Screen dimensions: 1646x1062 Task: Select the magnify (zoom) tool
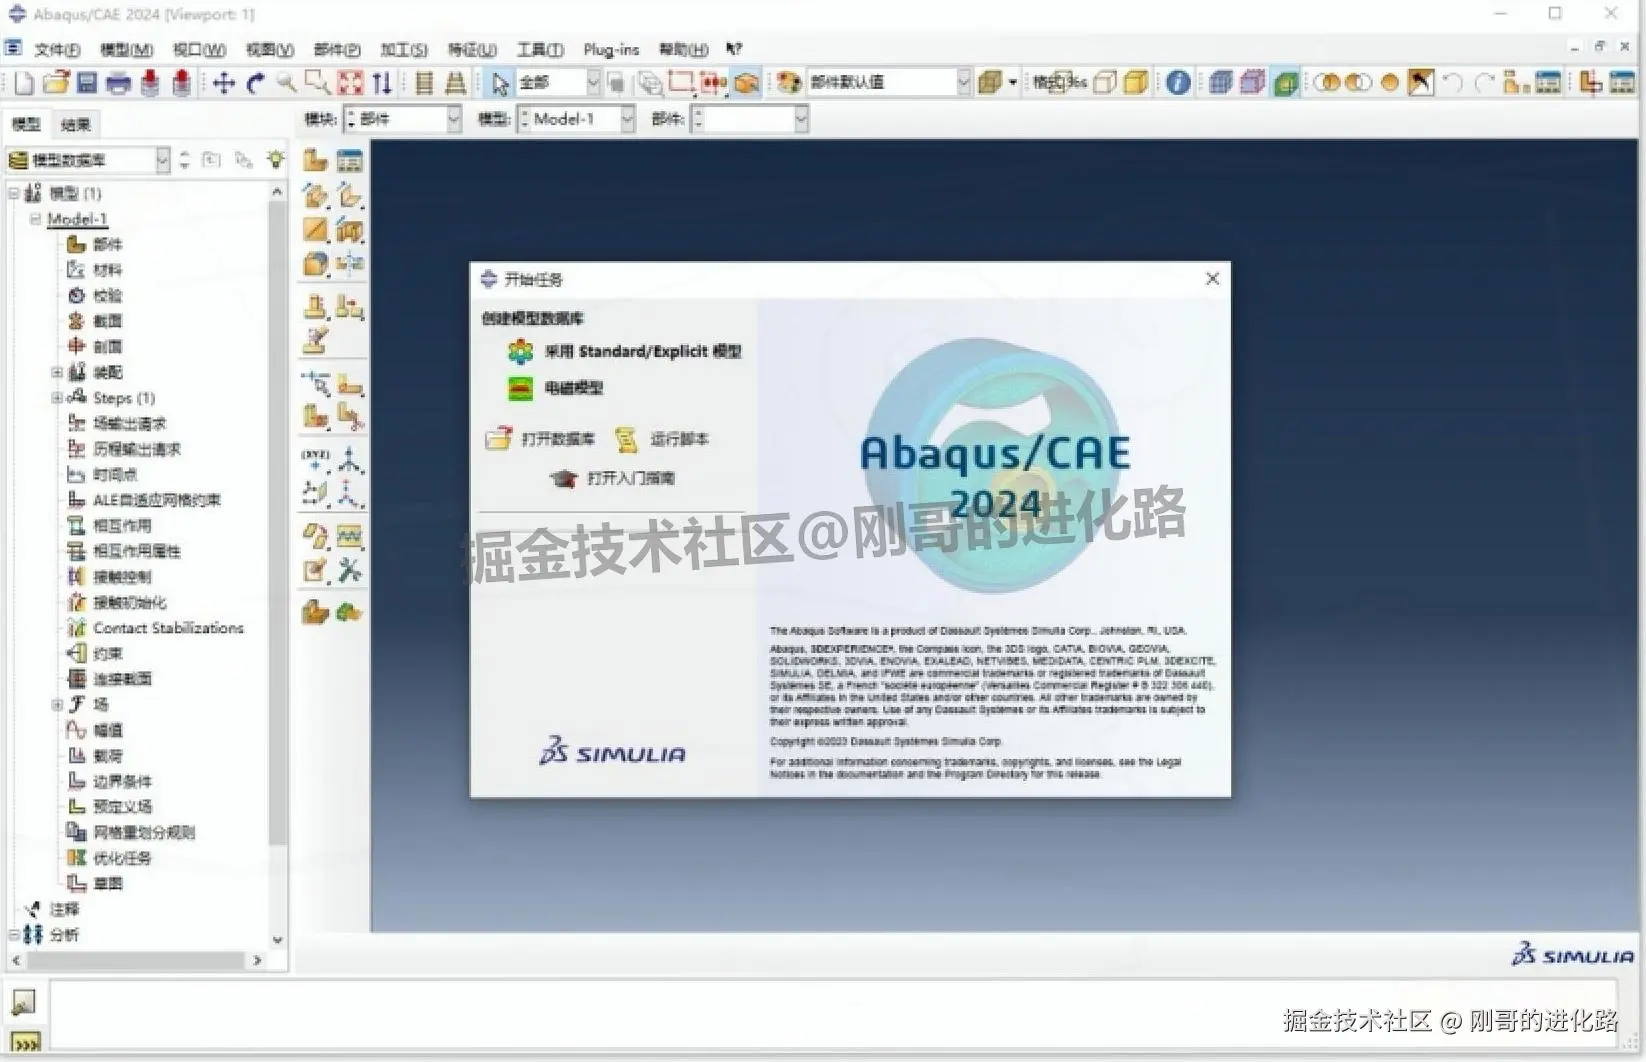pyautogui.click(x=287, y=83)
